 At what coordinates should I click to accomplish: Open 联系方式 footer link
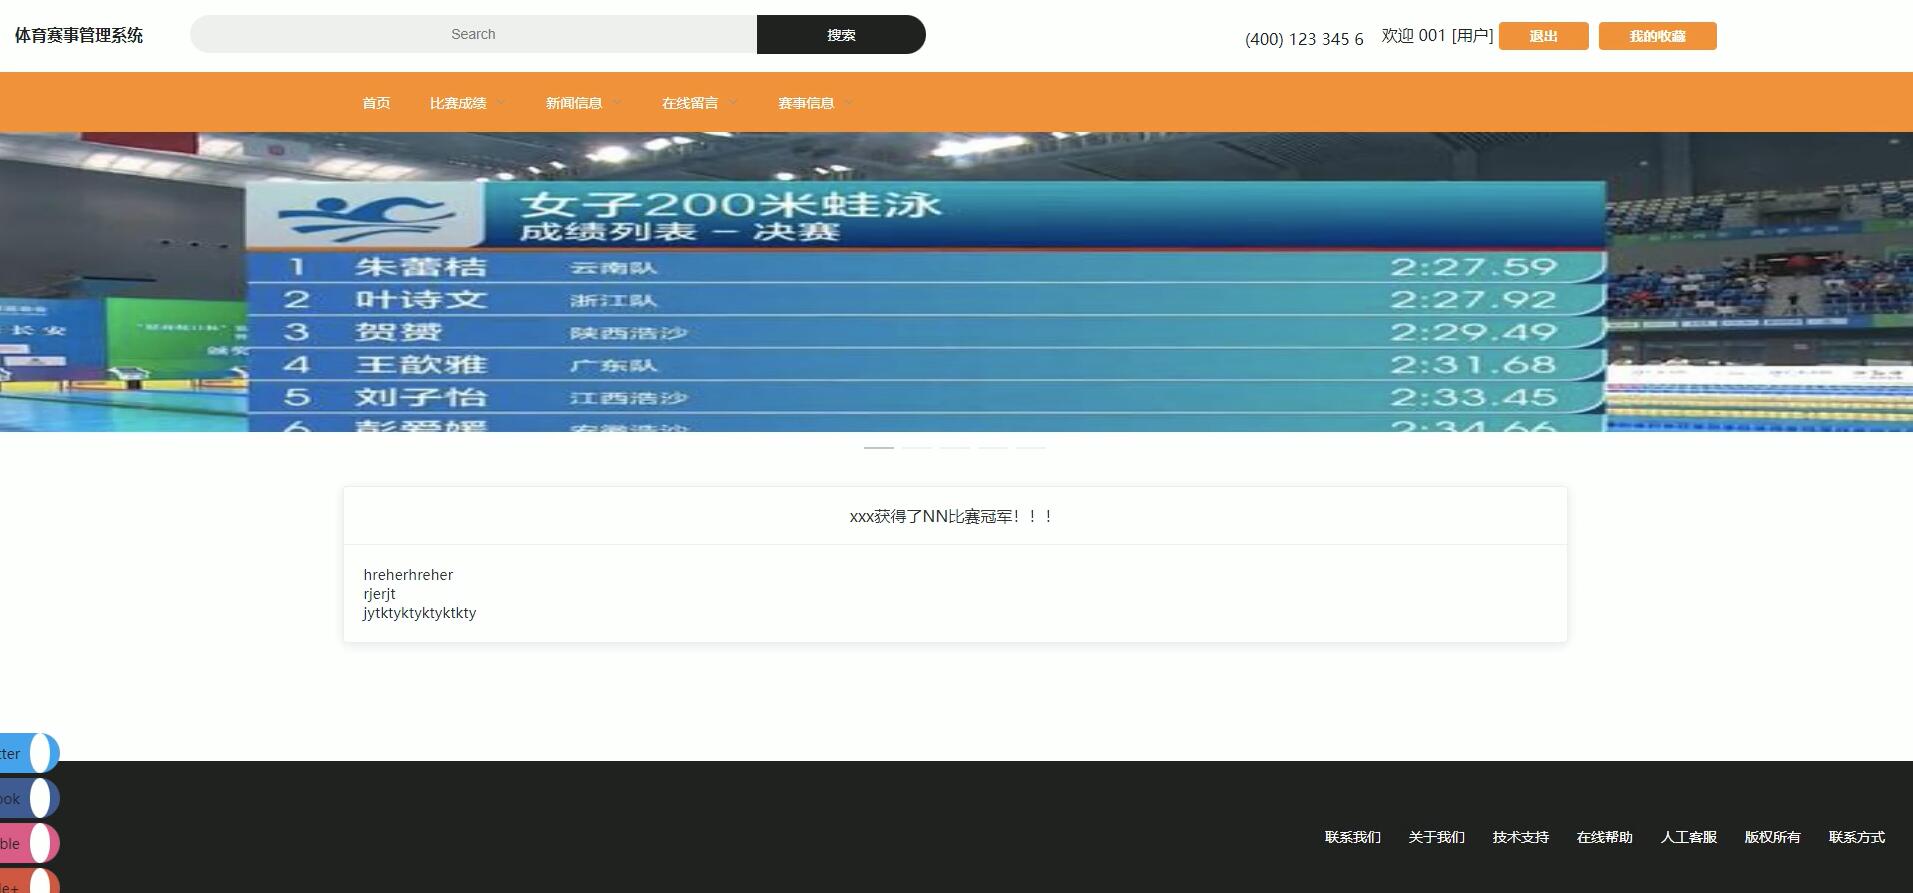point(1856,837)
